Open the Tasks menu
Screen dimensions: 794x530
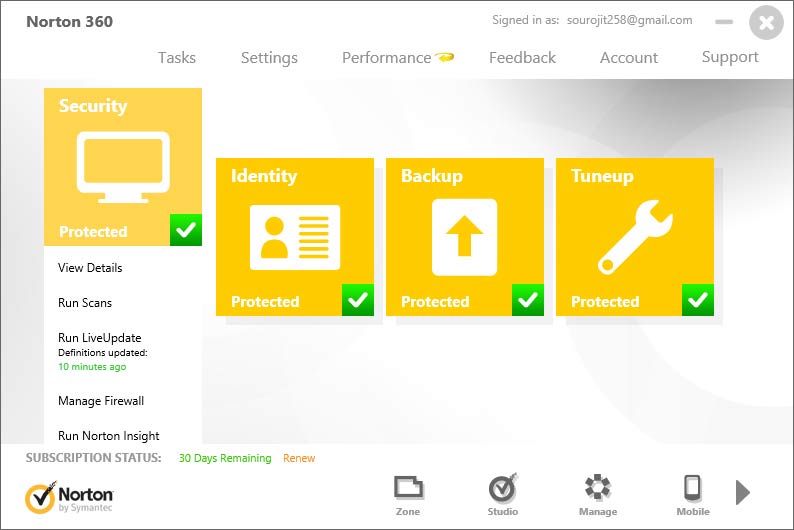[177, 58]
